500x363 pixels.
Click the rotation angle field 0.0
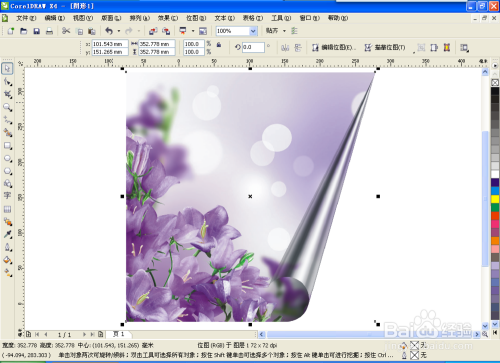click(x=253, y=47)
